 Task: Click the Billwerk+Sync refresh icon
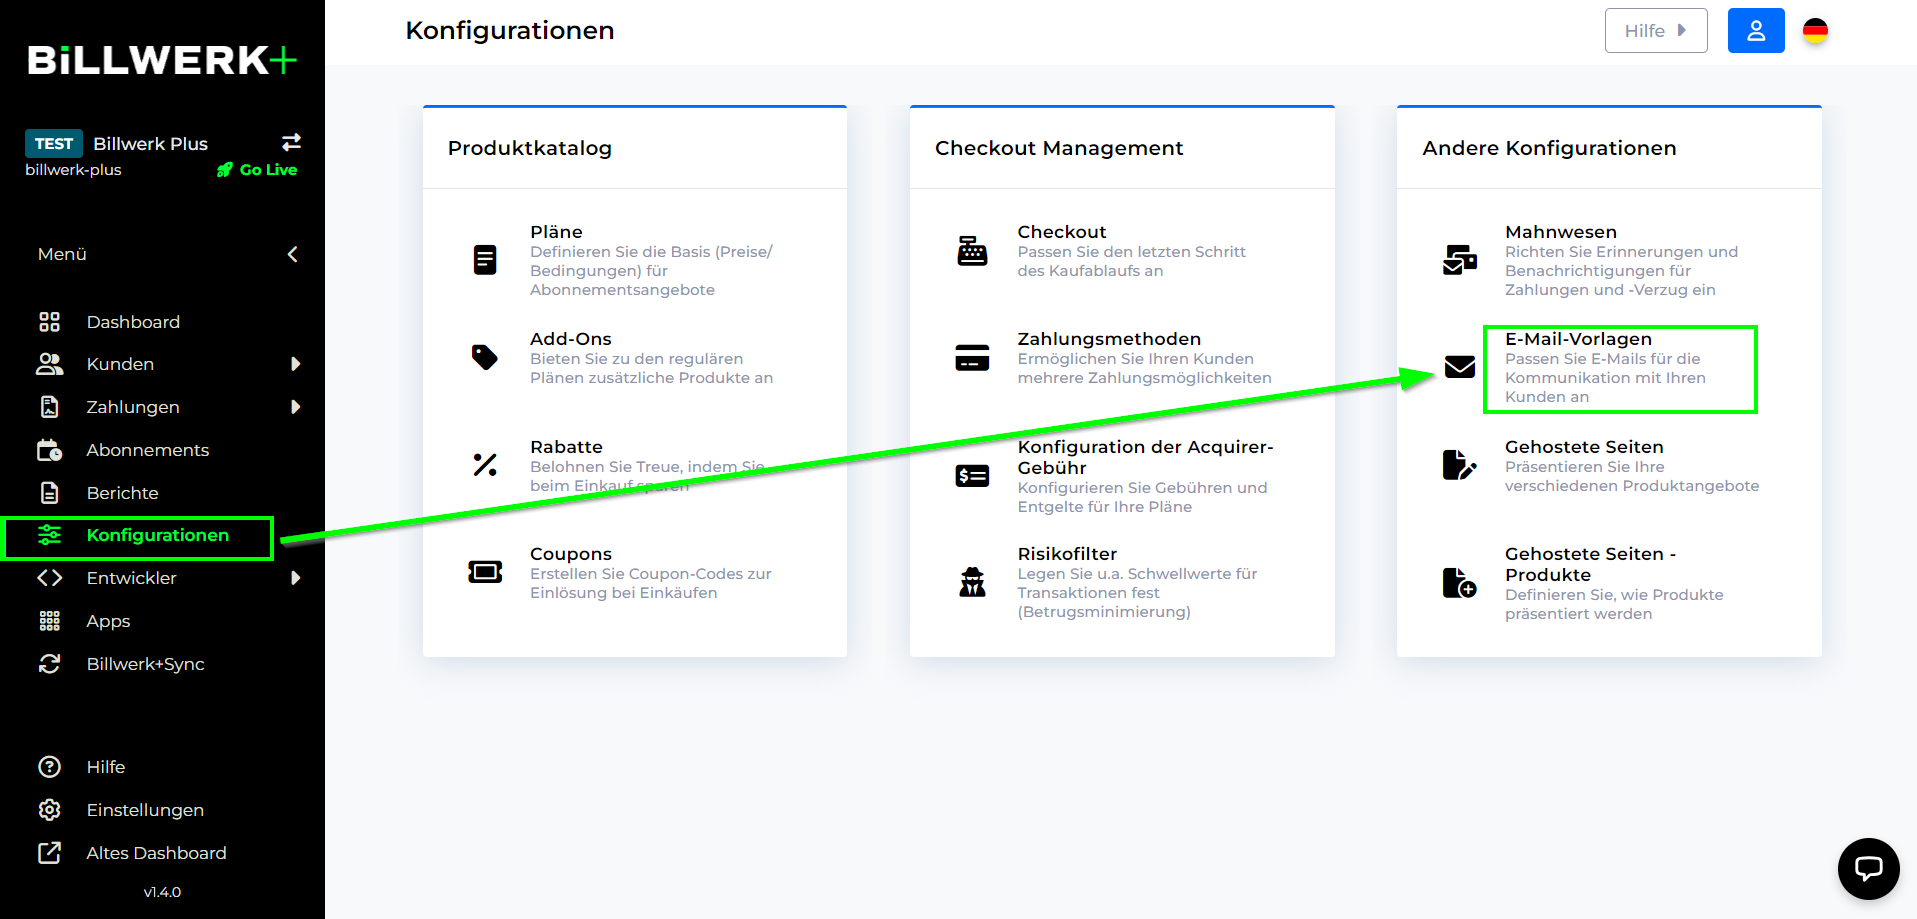tap(49, 664)
